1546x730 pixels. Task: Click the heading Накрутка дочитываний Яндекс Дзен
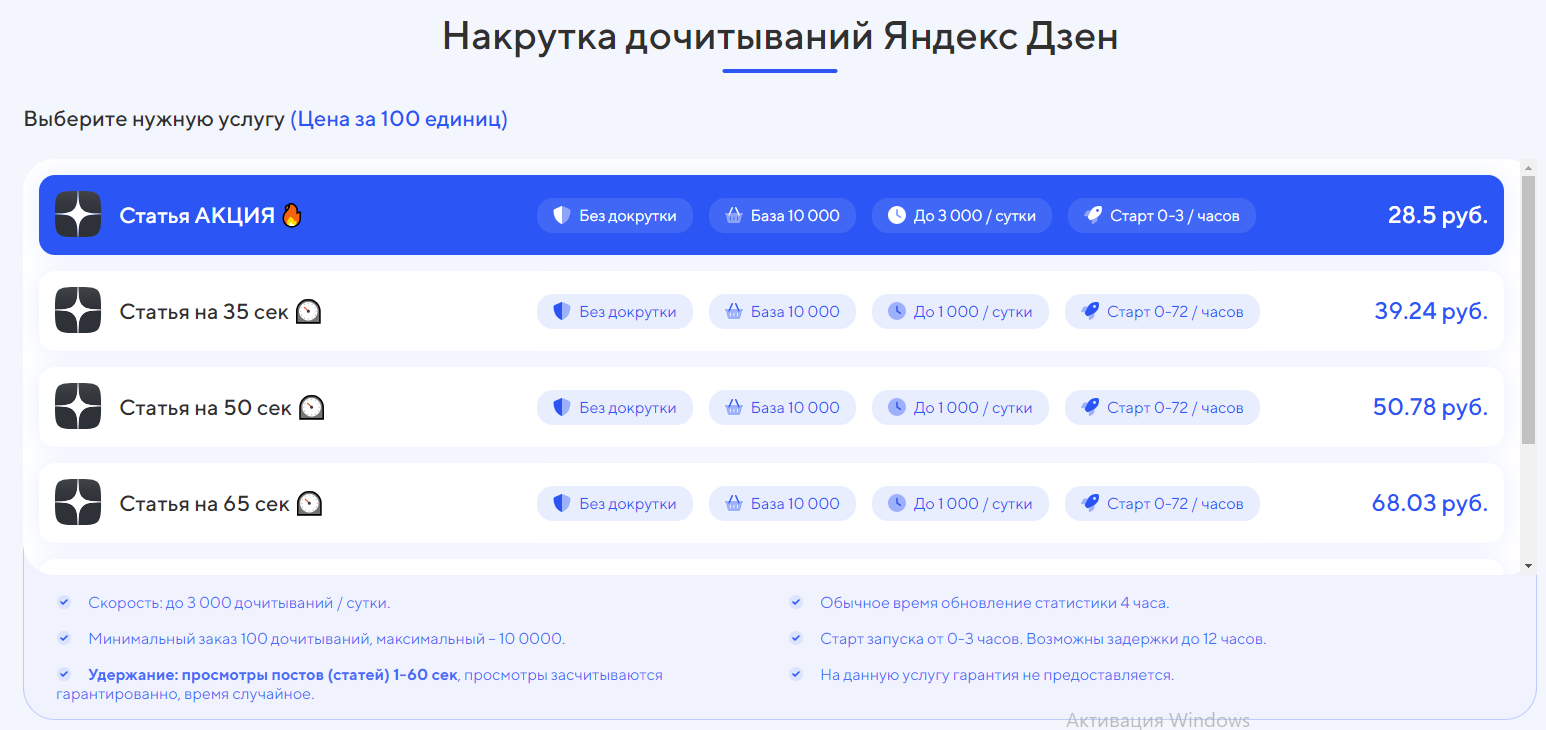pos(780,36)
